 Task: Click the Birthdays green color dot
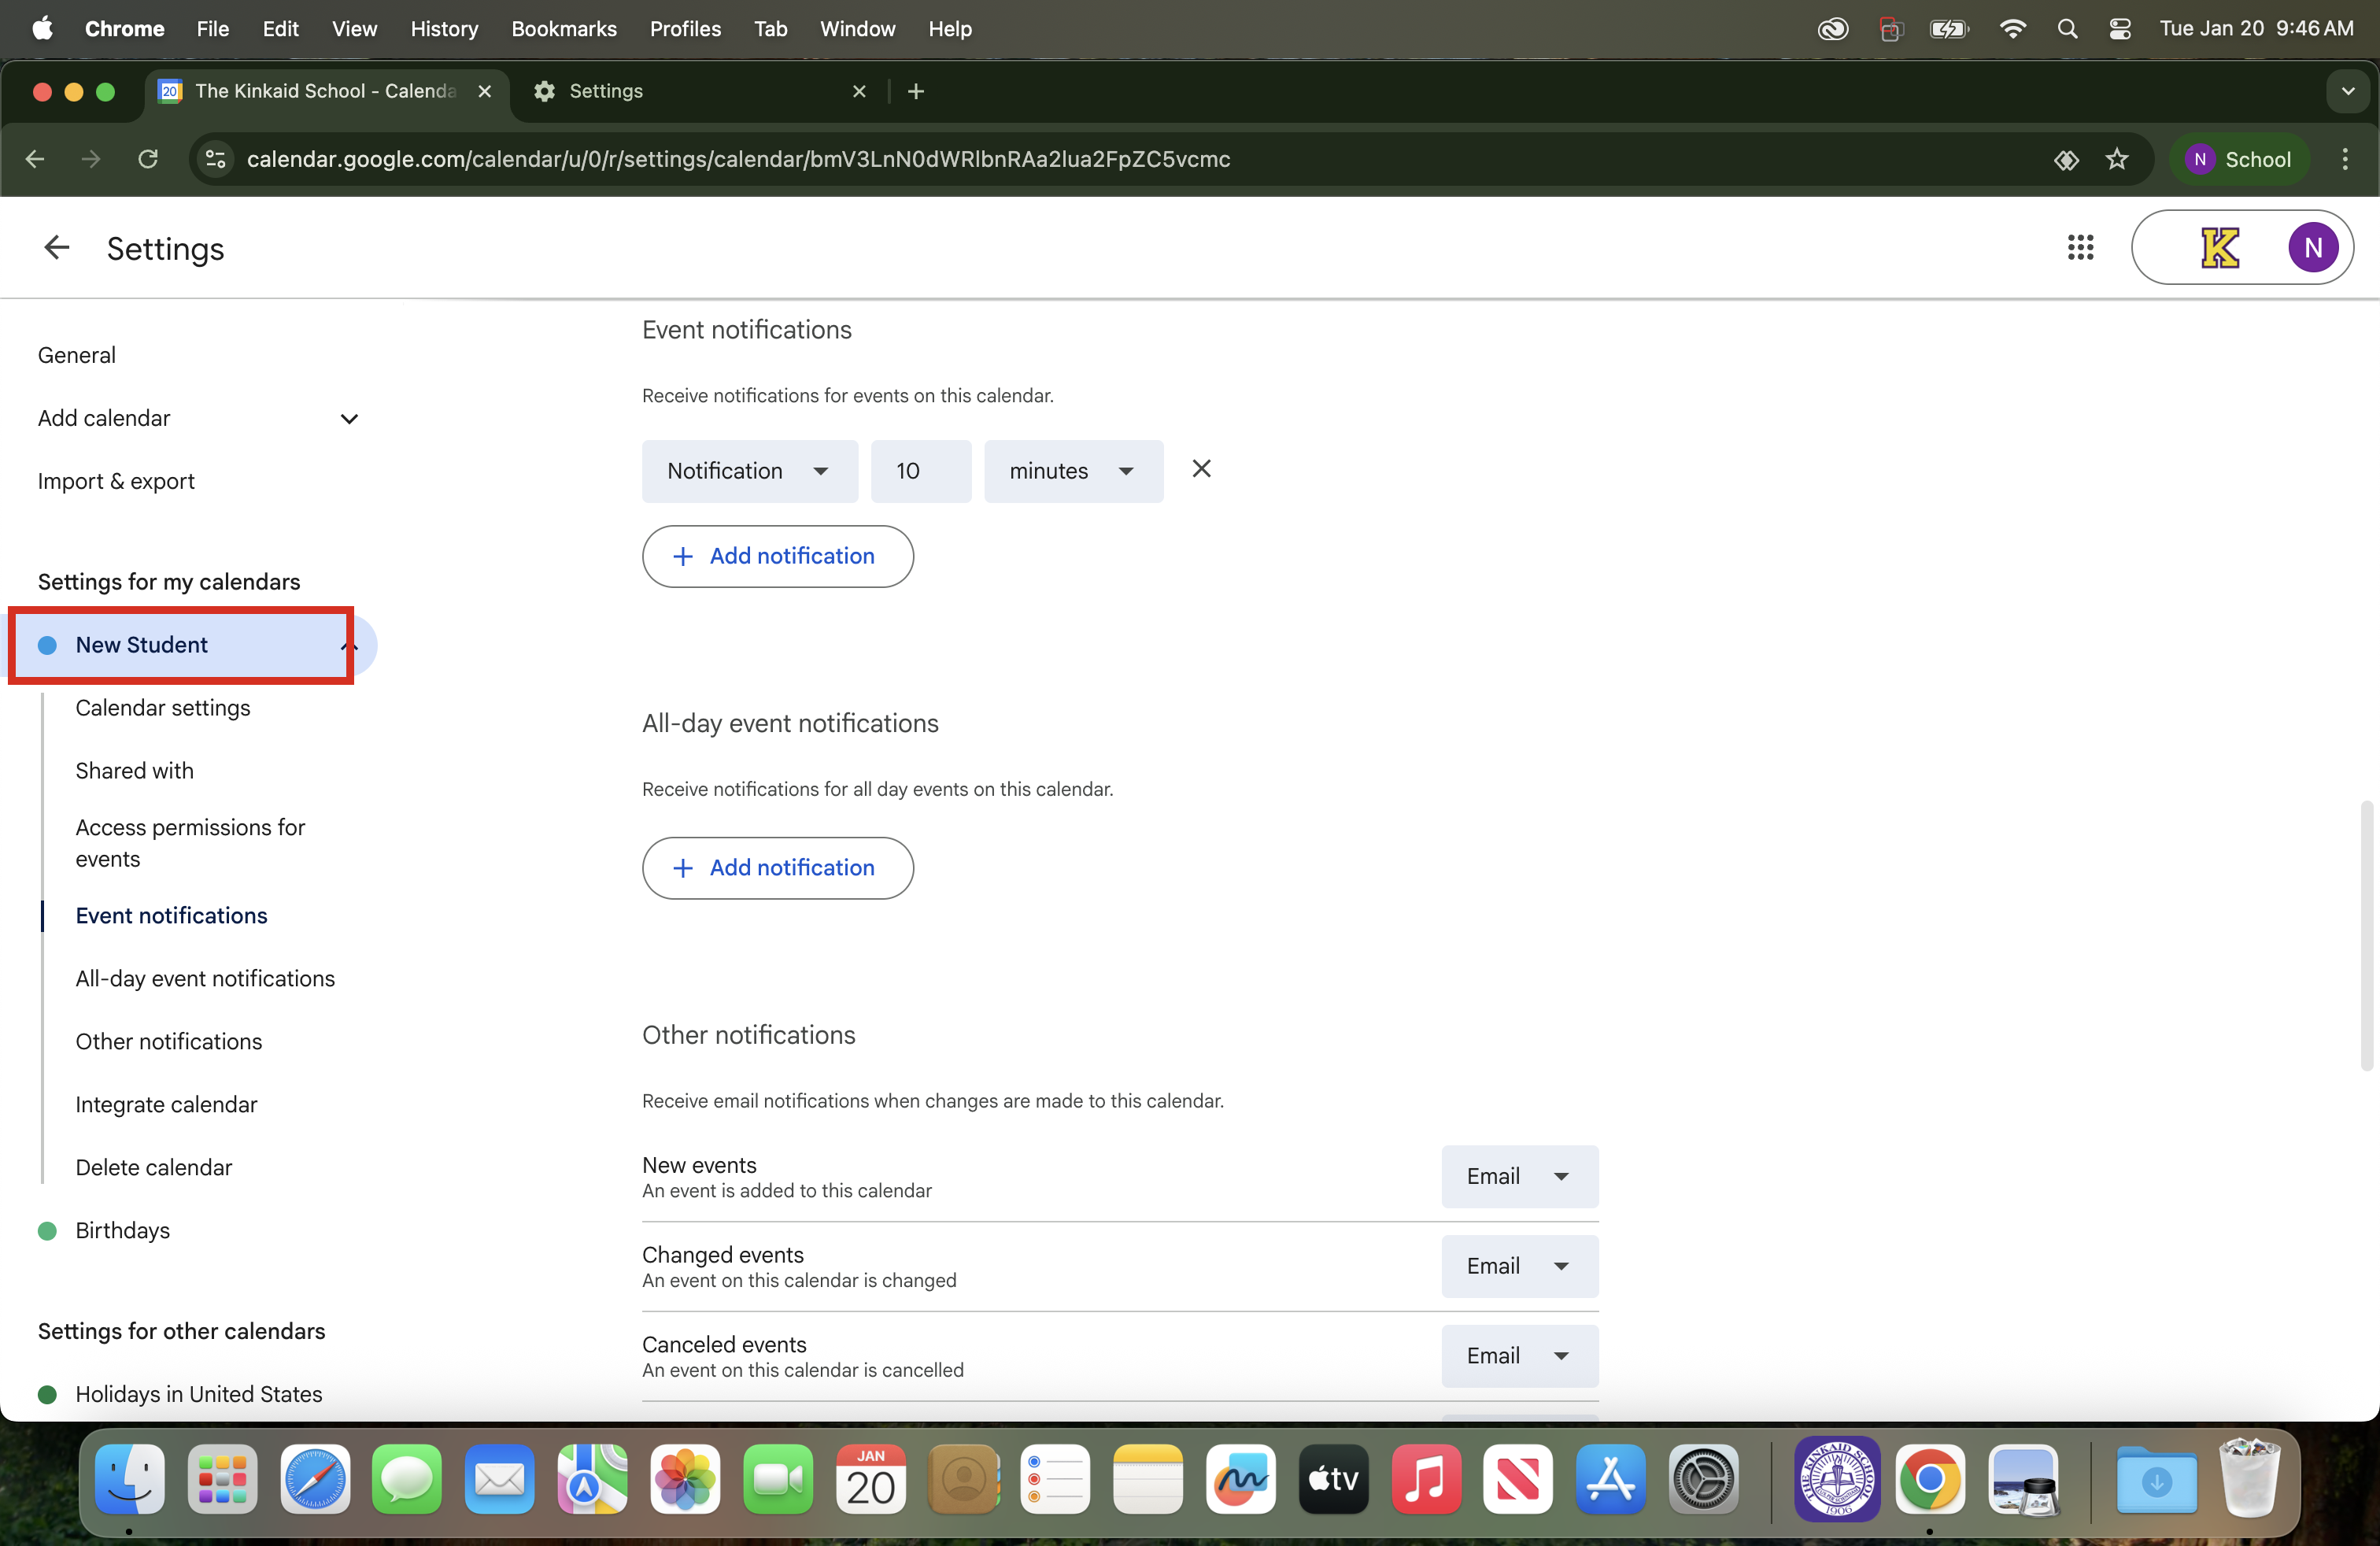(x=47, y=1230)
